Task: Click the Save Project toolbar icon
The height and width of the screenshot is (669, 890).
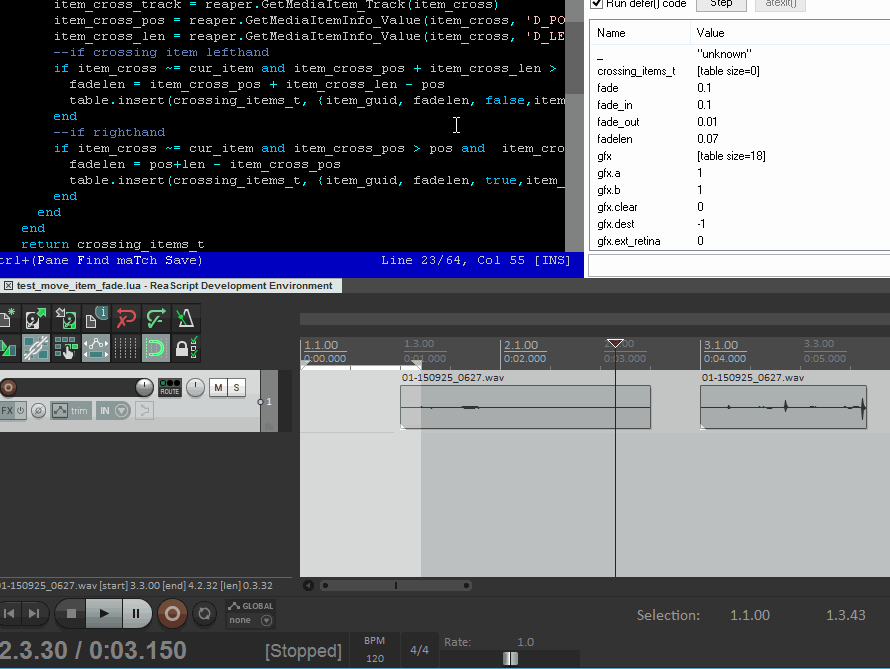Action: tap(66, 318)
